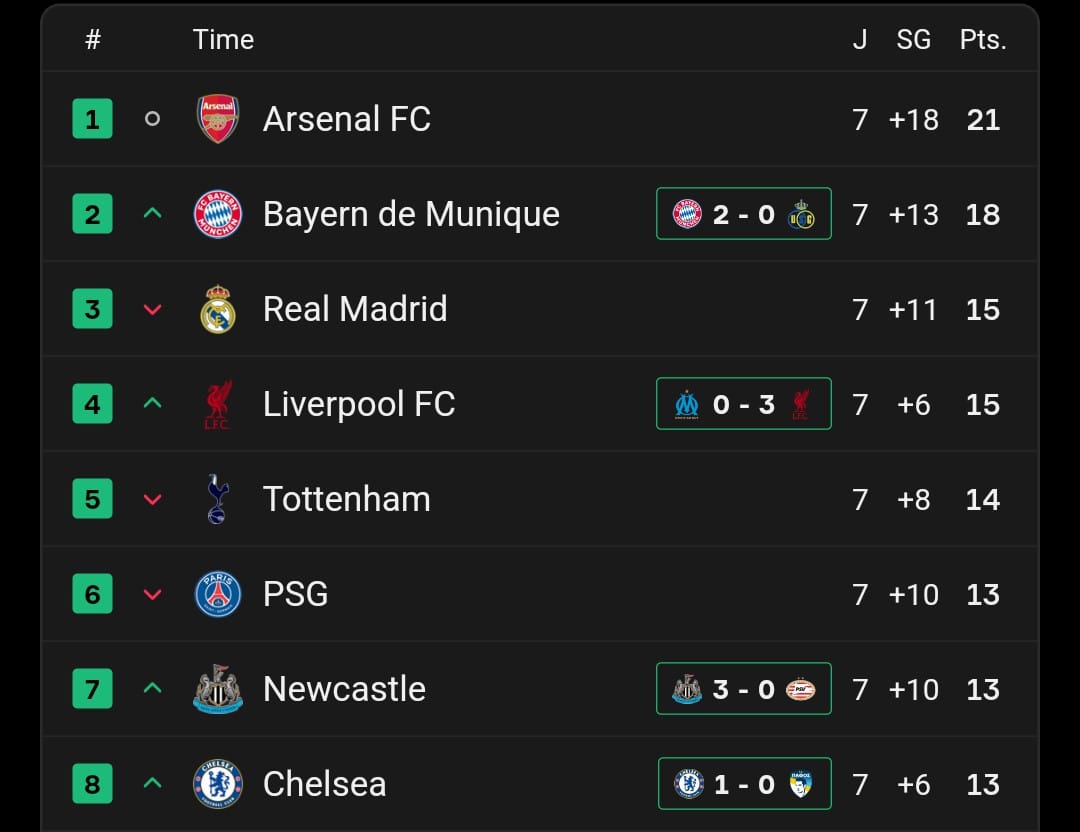Select the Tottenham team name
1080x832 pixels.
(346, 499)
